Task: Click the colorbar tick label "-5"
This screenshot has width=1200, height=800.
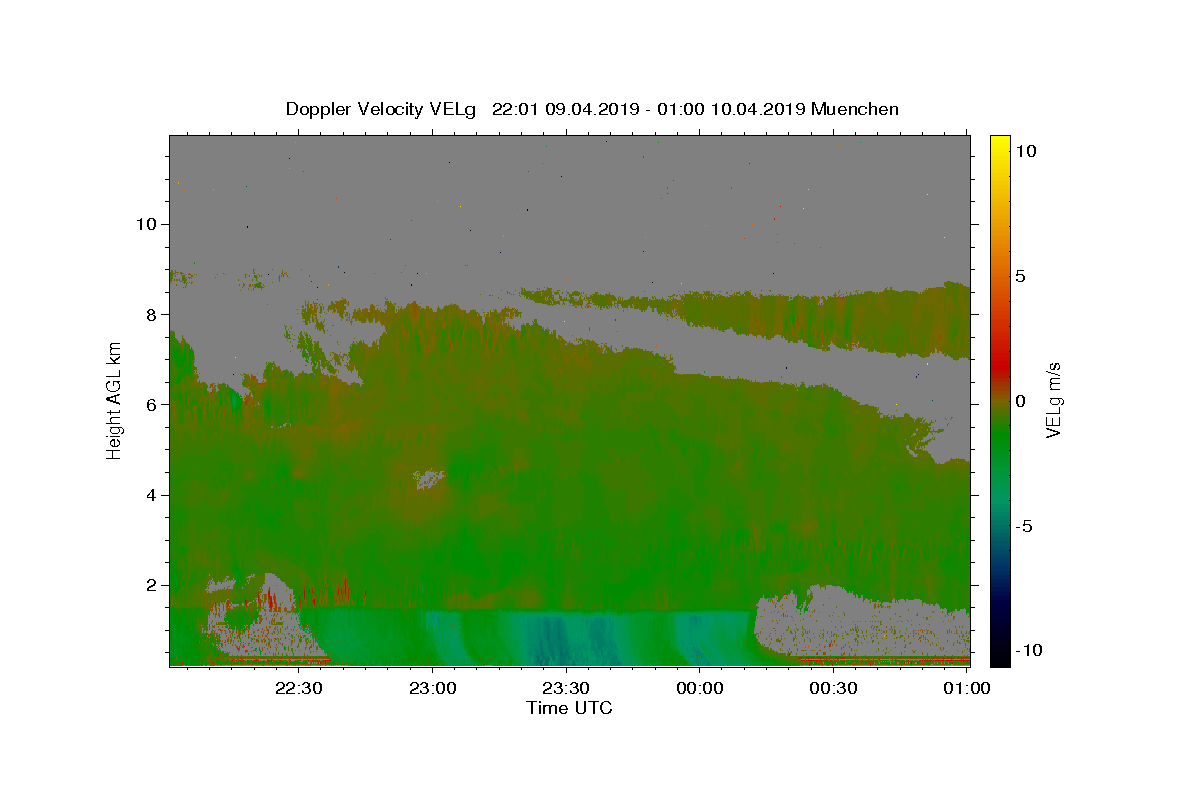Action: (1024, 526)
